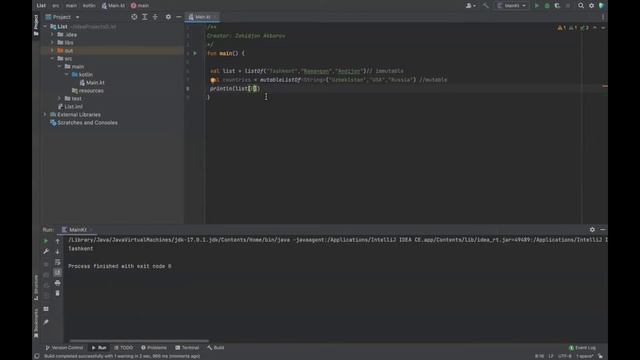
Task: Click the wrench Modify Run Configuration icon
Action: tap(46, 251)
